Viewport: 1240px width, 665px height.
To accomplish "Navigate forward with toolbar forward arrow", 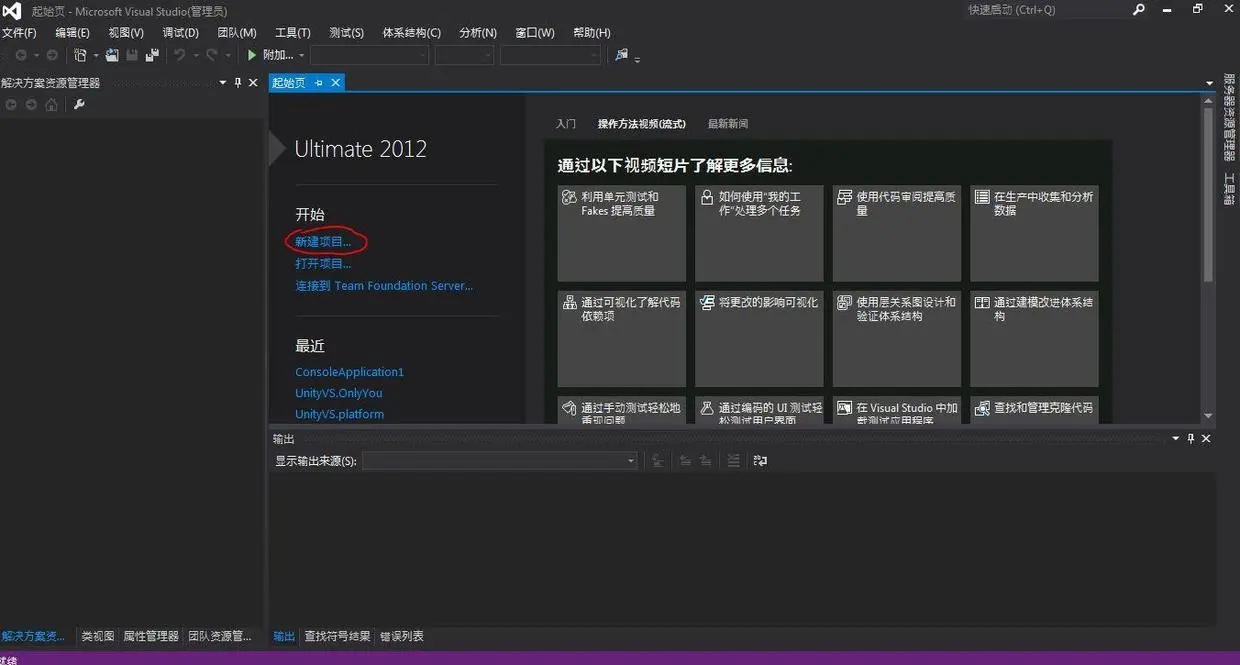I will pyautogui.click(x=50, y=55).
